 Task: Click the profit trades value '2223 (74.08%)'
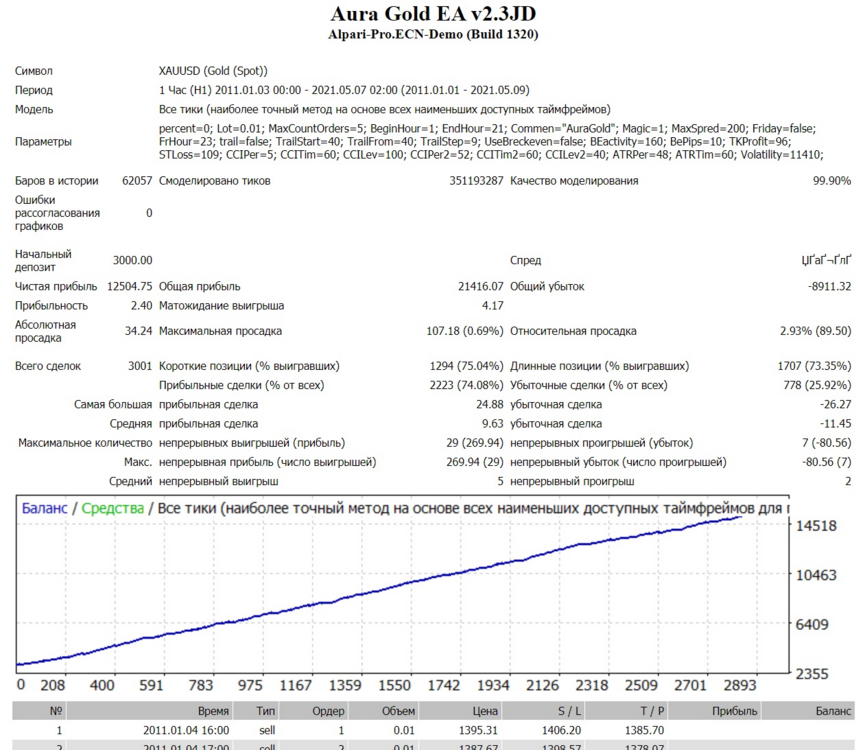[x=466, y=385]
